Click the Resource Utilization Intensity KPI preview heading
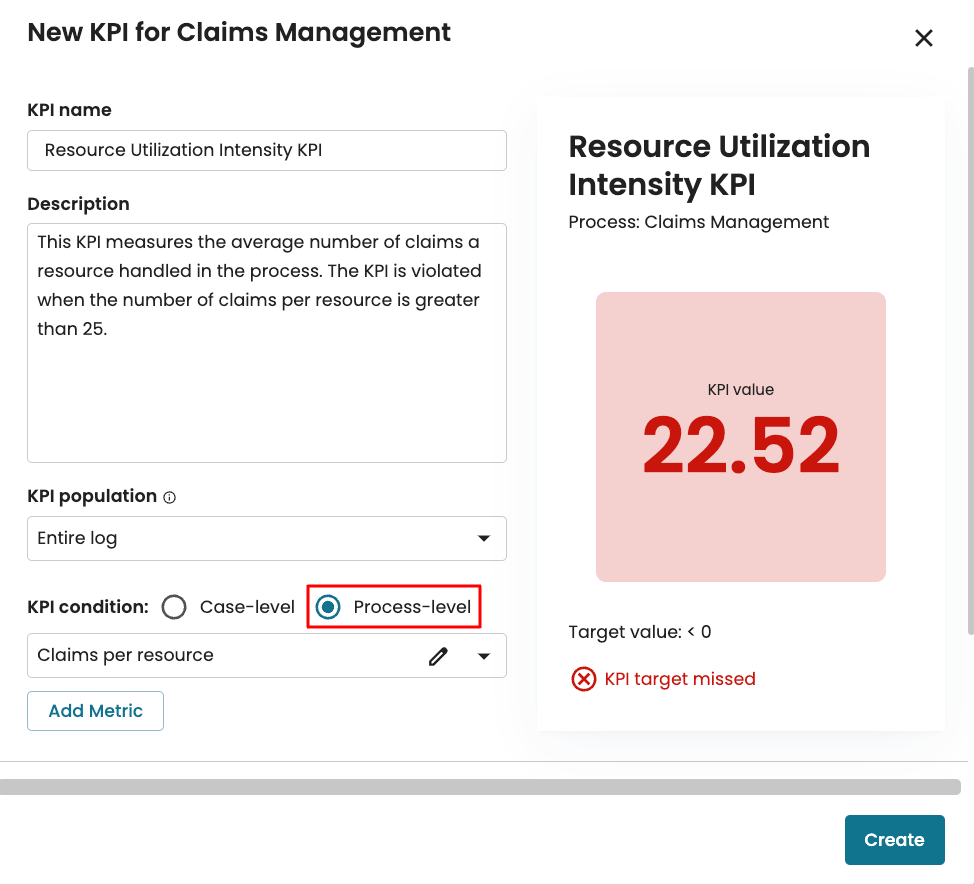This screenshot has width=974, height=884. tap(719, 165)
